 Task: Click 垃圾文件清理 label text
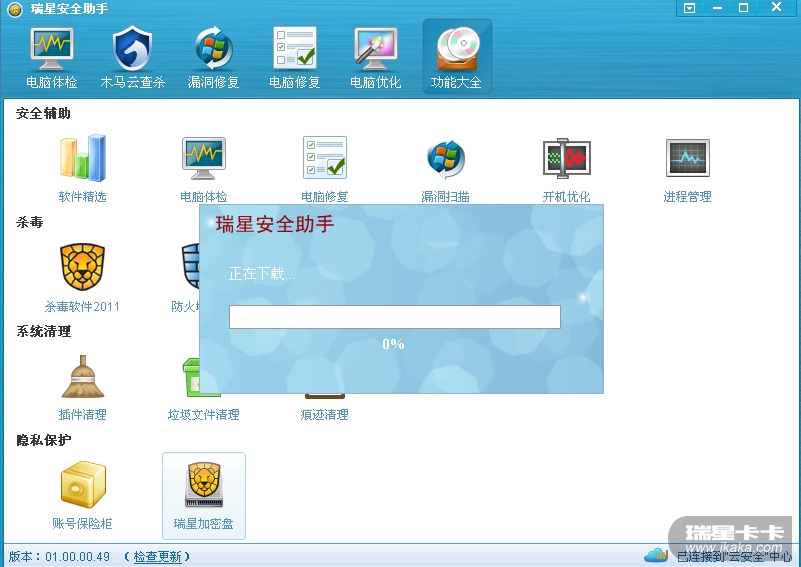(204, 414)
